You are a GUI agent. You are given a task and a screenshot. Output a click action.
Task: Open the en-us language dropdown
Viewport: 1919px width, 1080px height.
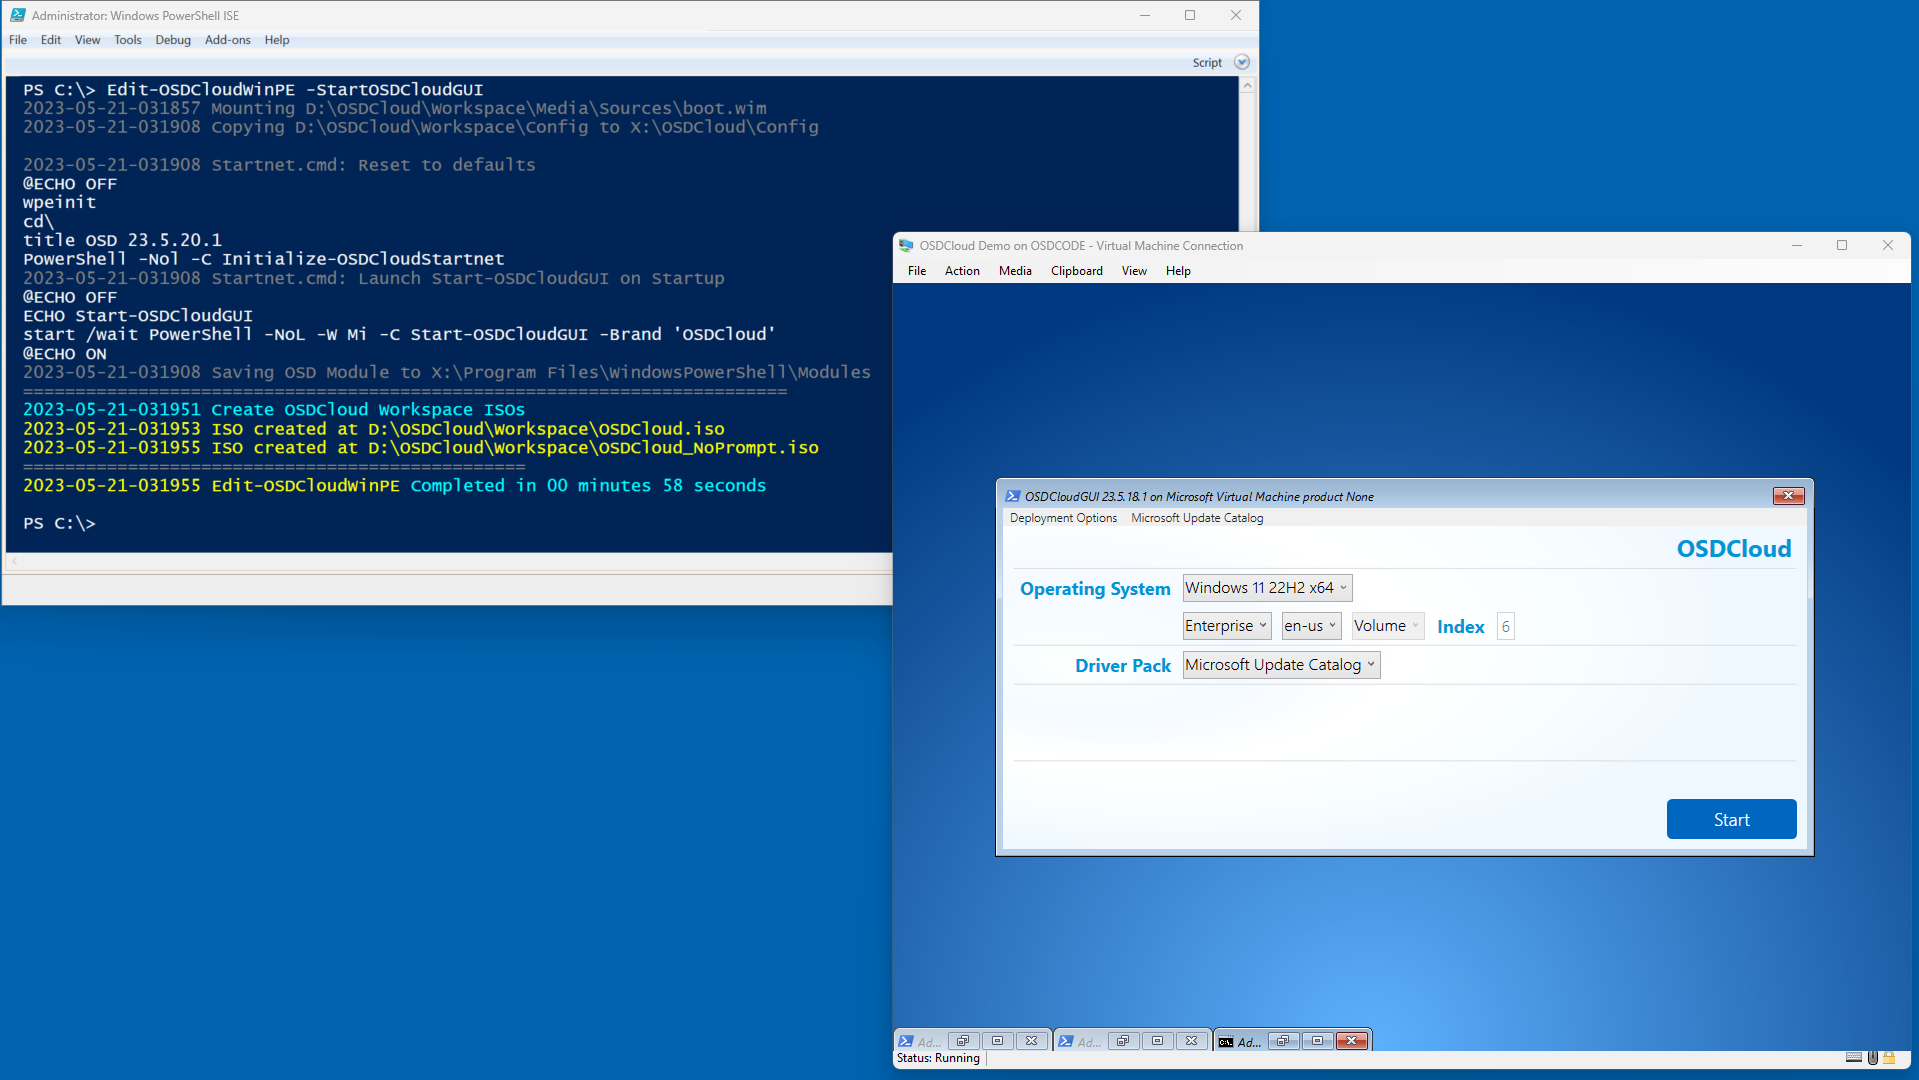coord(1310,626)
